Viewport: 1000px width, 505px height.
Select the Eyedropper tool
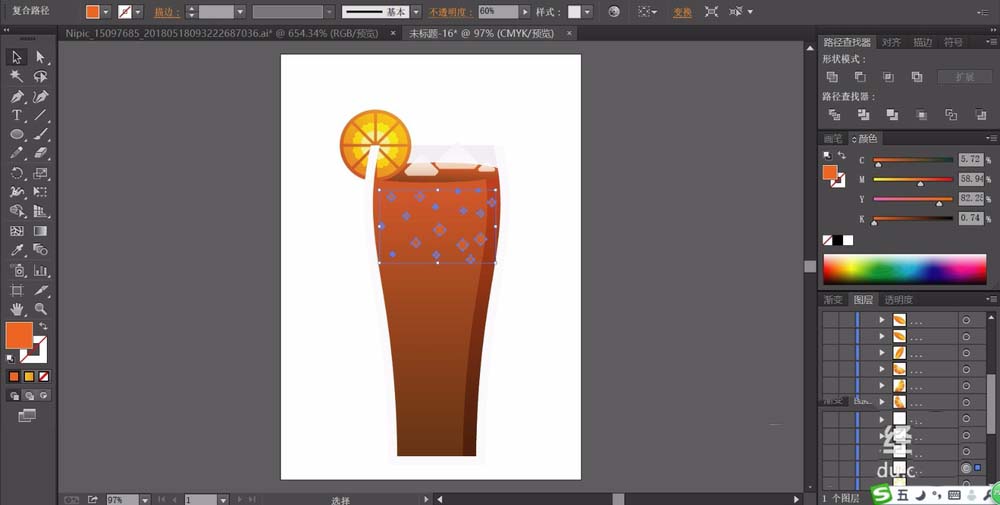tap(17, 250)
